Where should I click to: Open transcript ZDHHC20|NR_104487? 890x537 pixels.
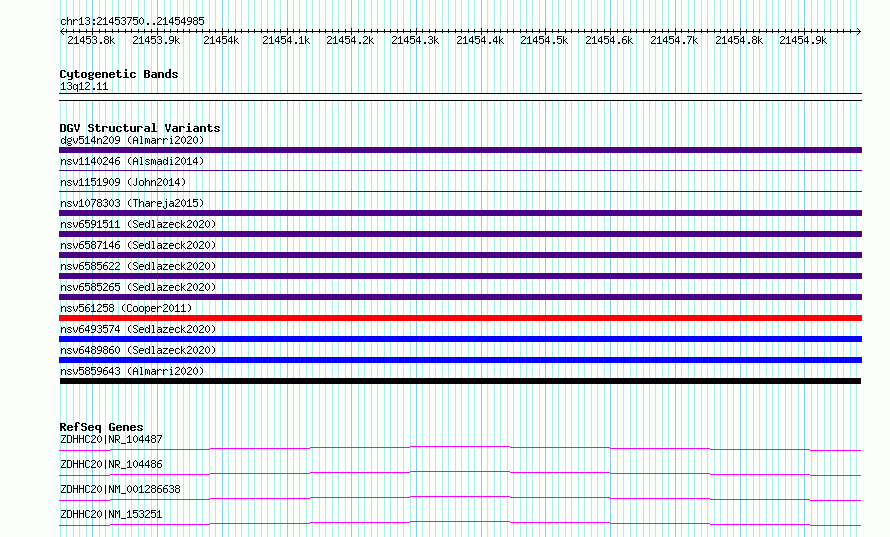[x=111, y=439]
